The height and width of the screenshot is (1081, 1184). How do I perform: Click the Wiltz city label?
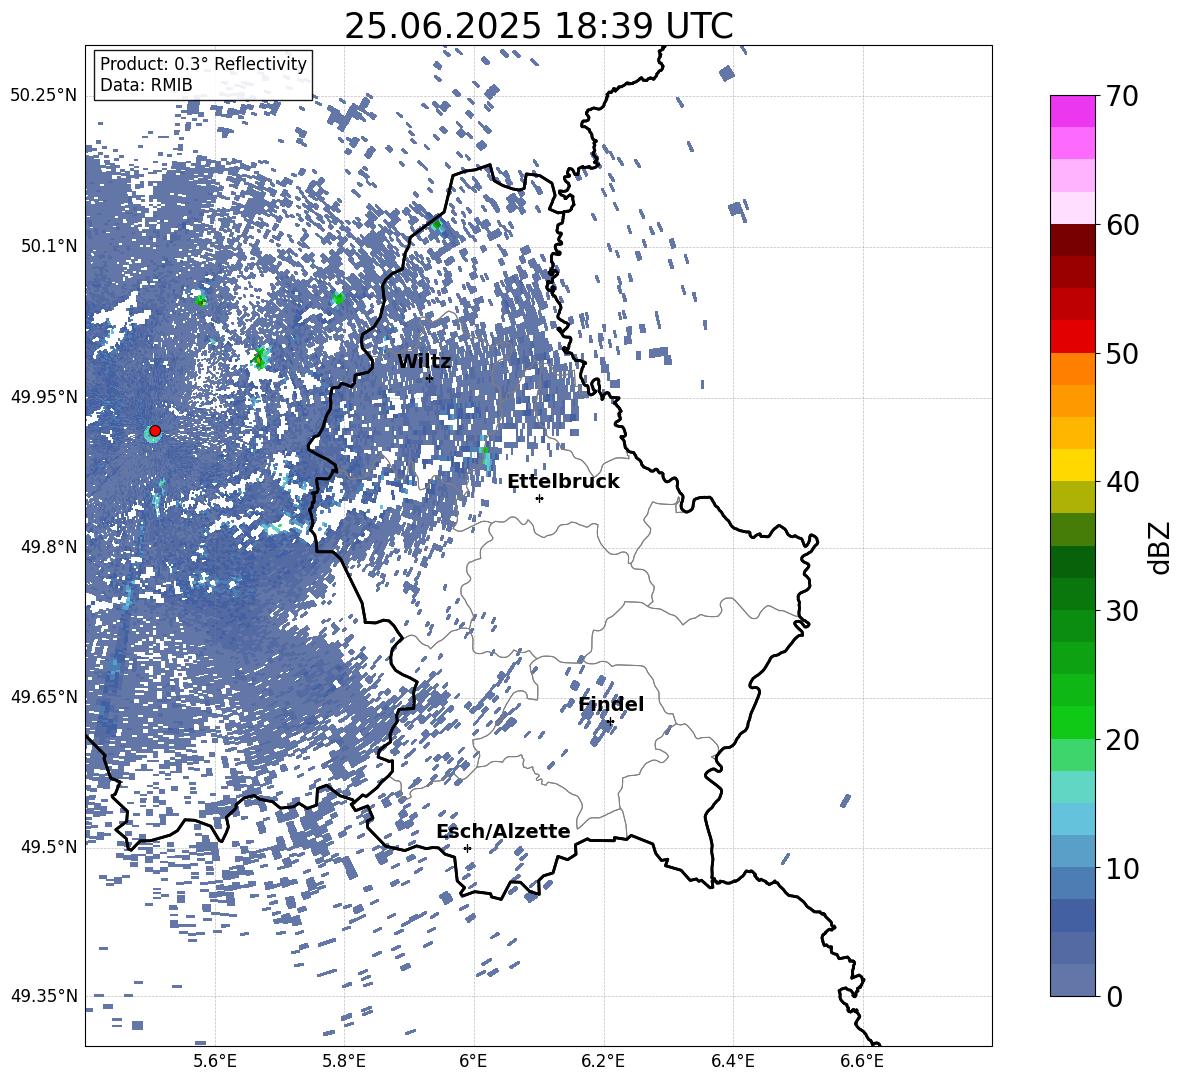click(424, 361)
